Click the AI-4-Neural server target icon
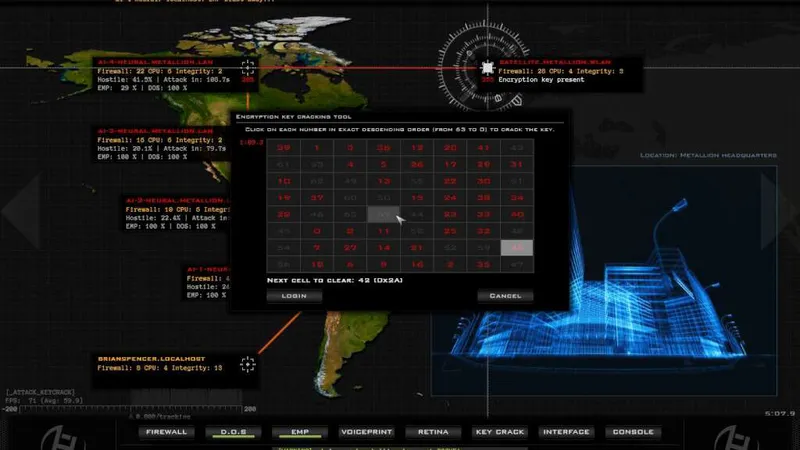The height and width of the screenshot is (450, 800). pos(247,67)
